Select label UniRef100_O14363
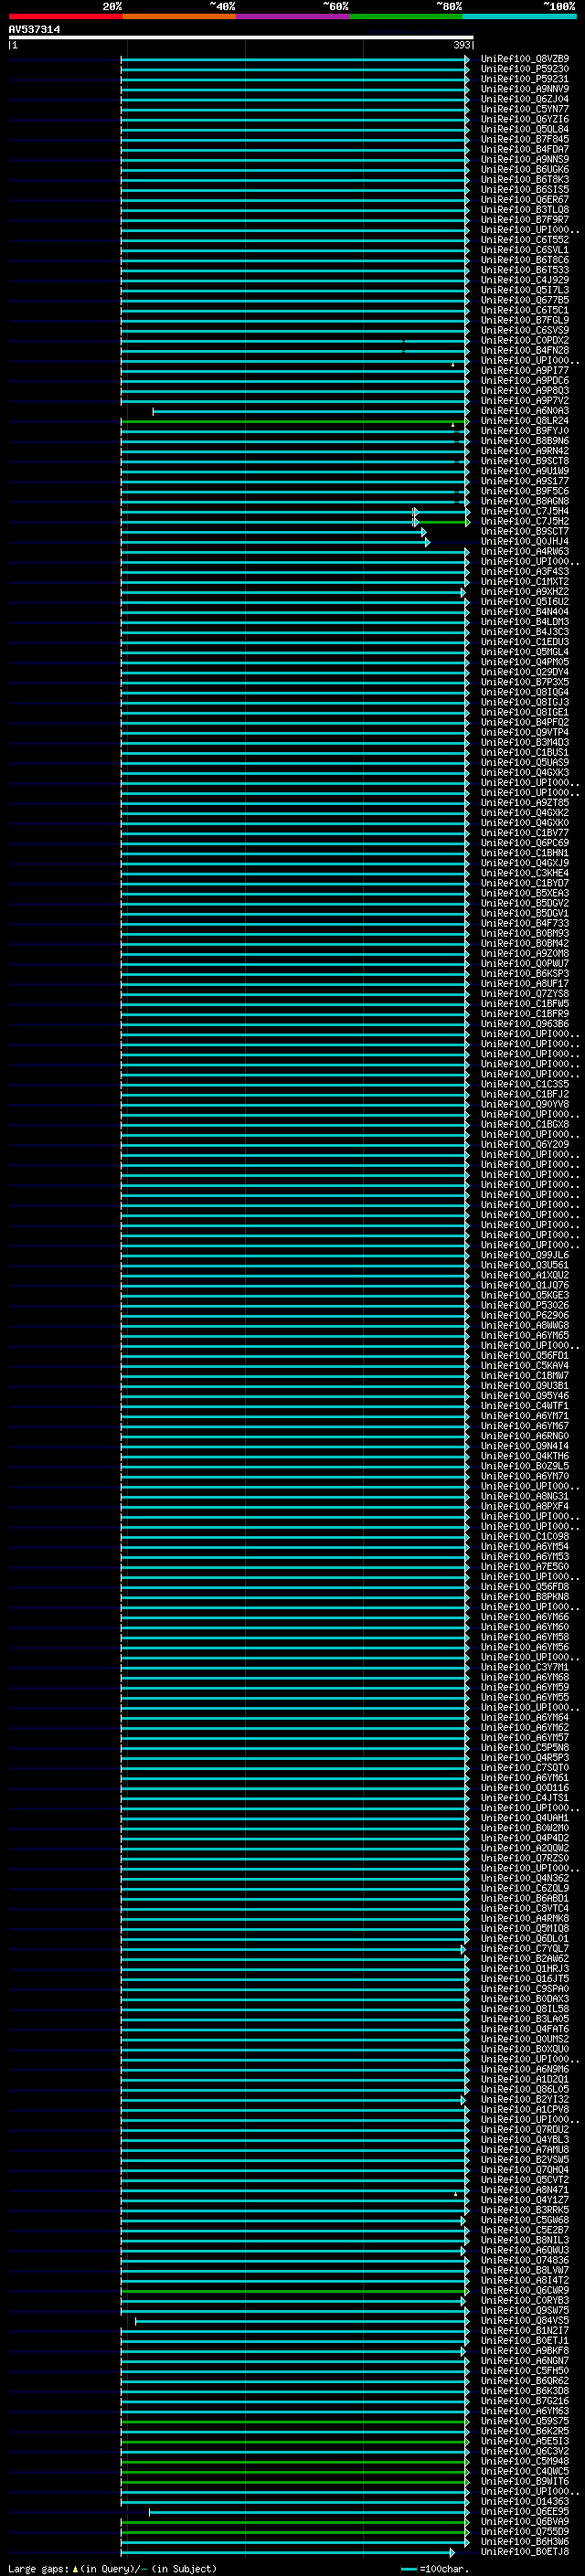This screenshot has width=585, height=2576. (x=525, y=2501)
